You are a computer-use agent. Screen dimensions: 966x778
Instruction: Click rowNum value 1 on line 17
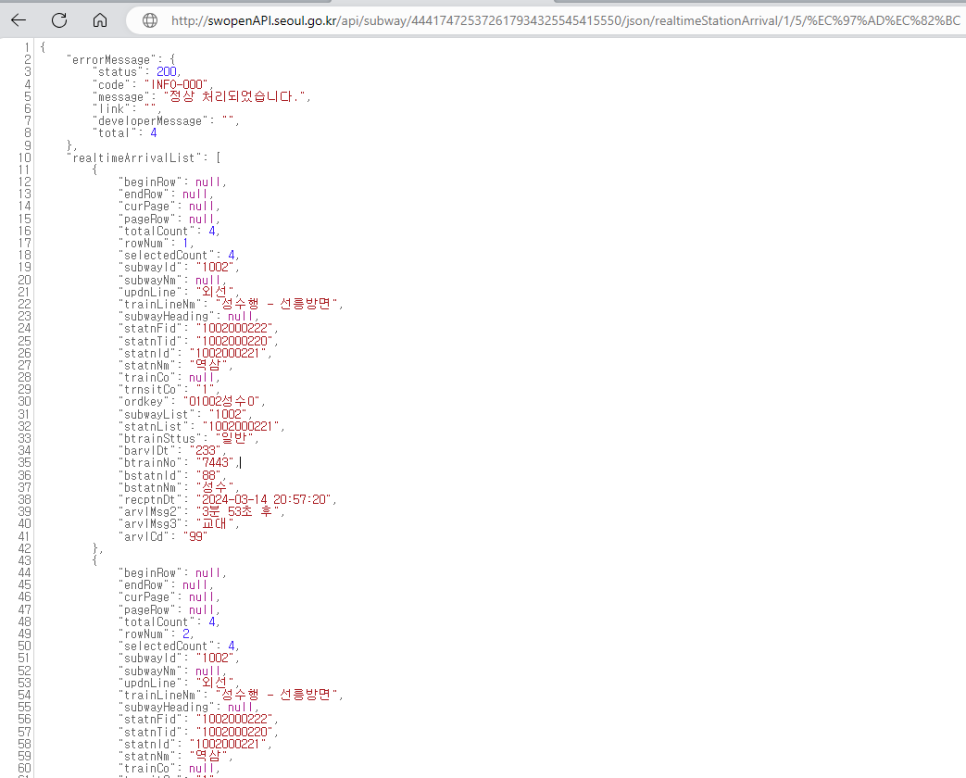pyautogui.click(x=185, y=243)
